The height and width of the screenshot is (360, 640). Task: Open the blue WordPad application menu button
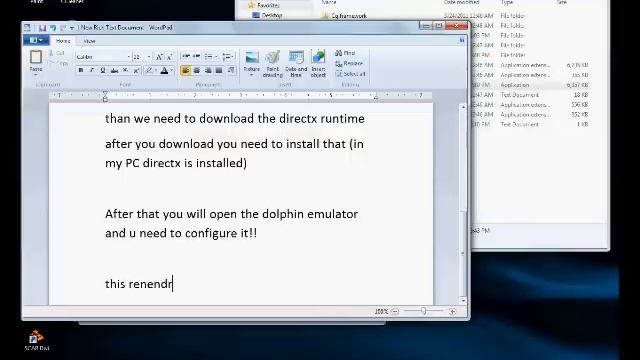click(36, 40)
